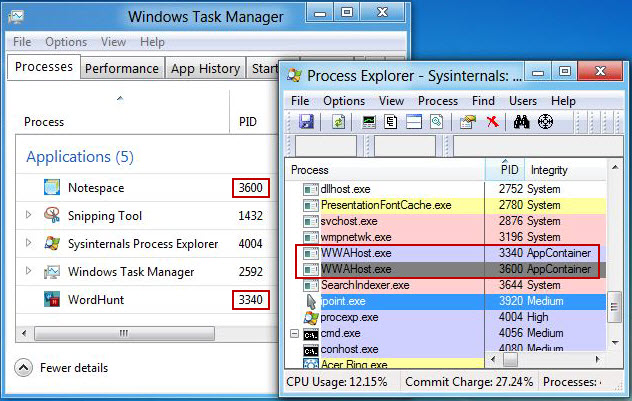Open the Options menu in Process Explorer
The width and height of the screenshot is (632, 401).
(344, 101)
